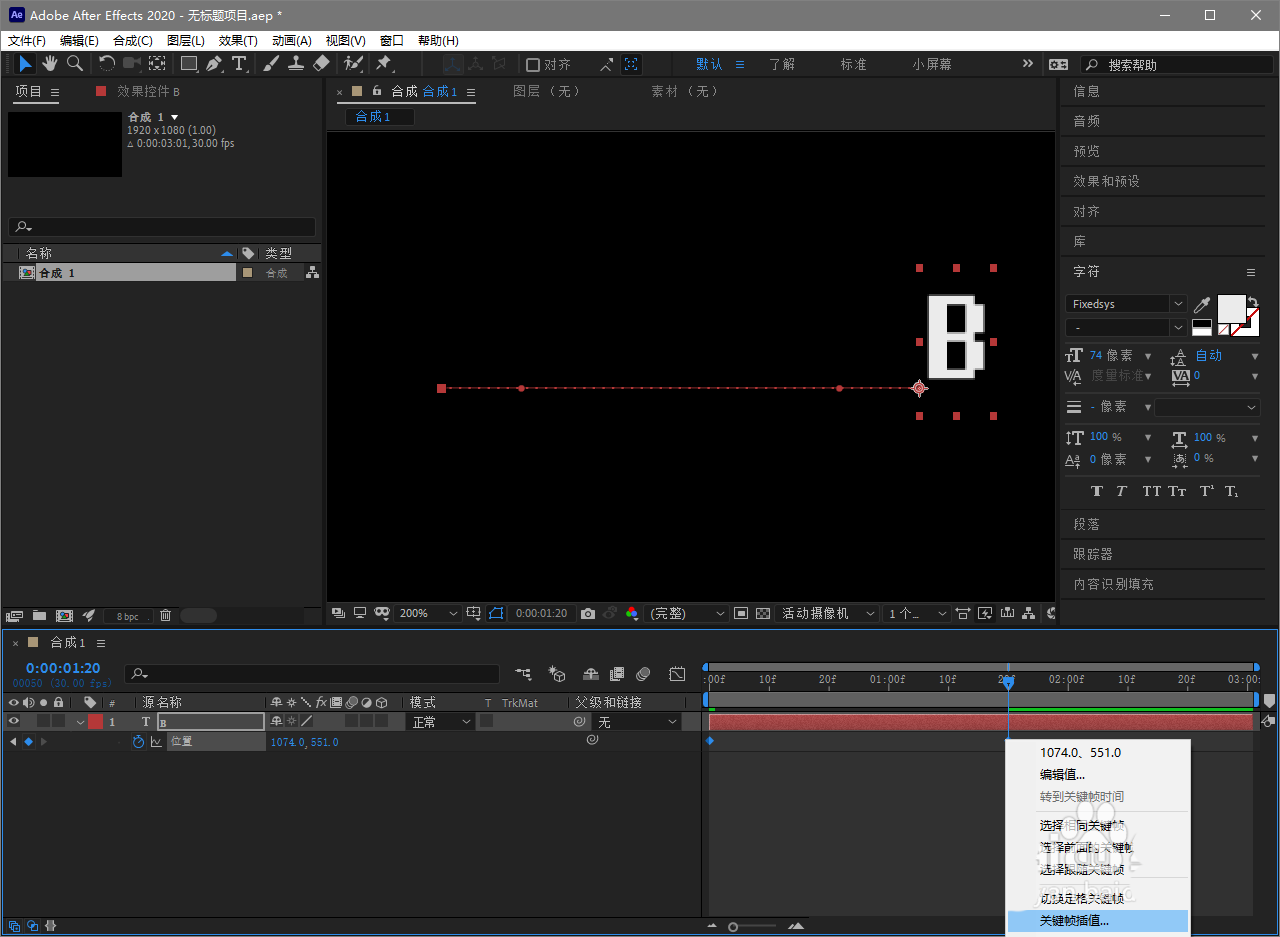Select the Eraser tool
Screen dimensions: 1280x937
[x=321, y=64]
